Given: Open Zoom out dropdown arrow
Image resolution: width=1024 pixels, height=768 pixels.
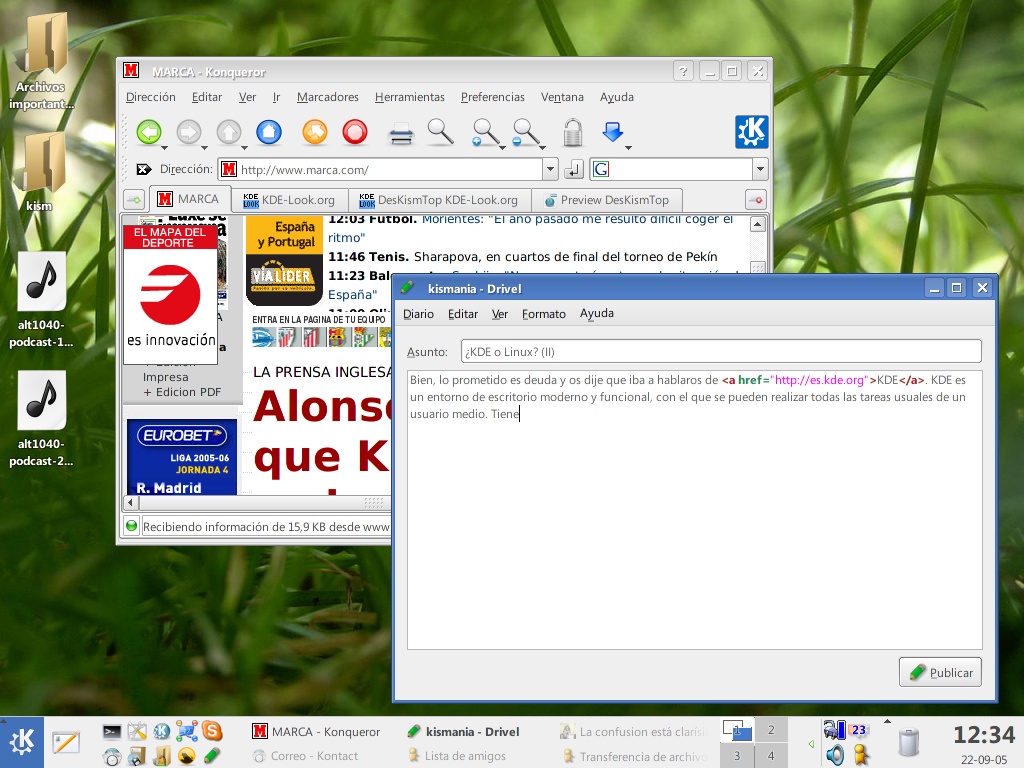Looking at the screenshot, I should 542,148.
